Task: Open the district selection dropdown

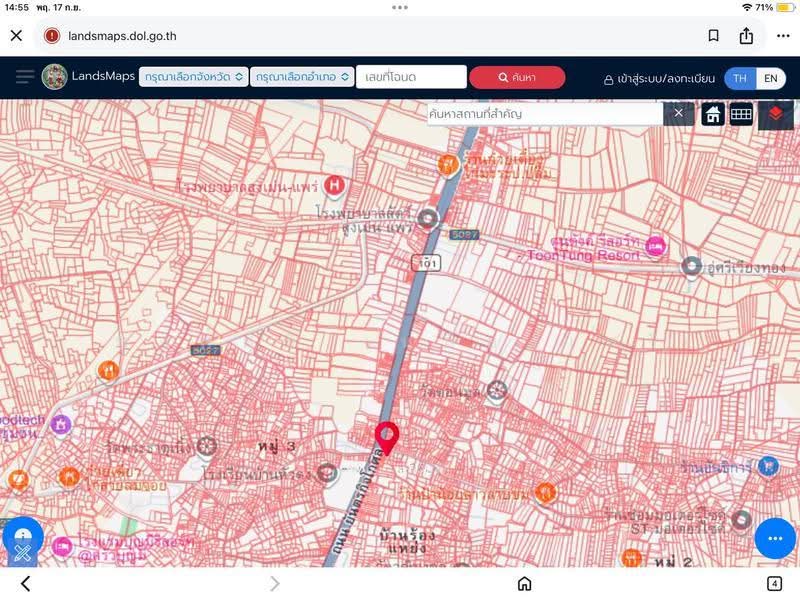Action: (302, 77)
